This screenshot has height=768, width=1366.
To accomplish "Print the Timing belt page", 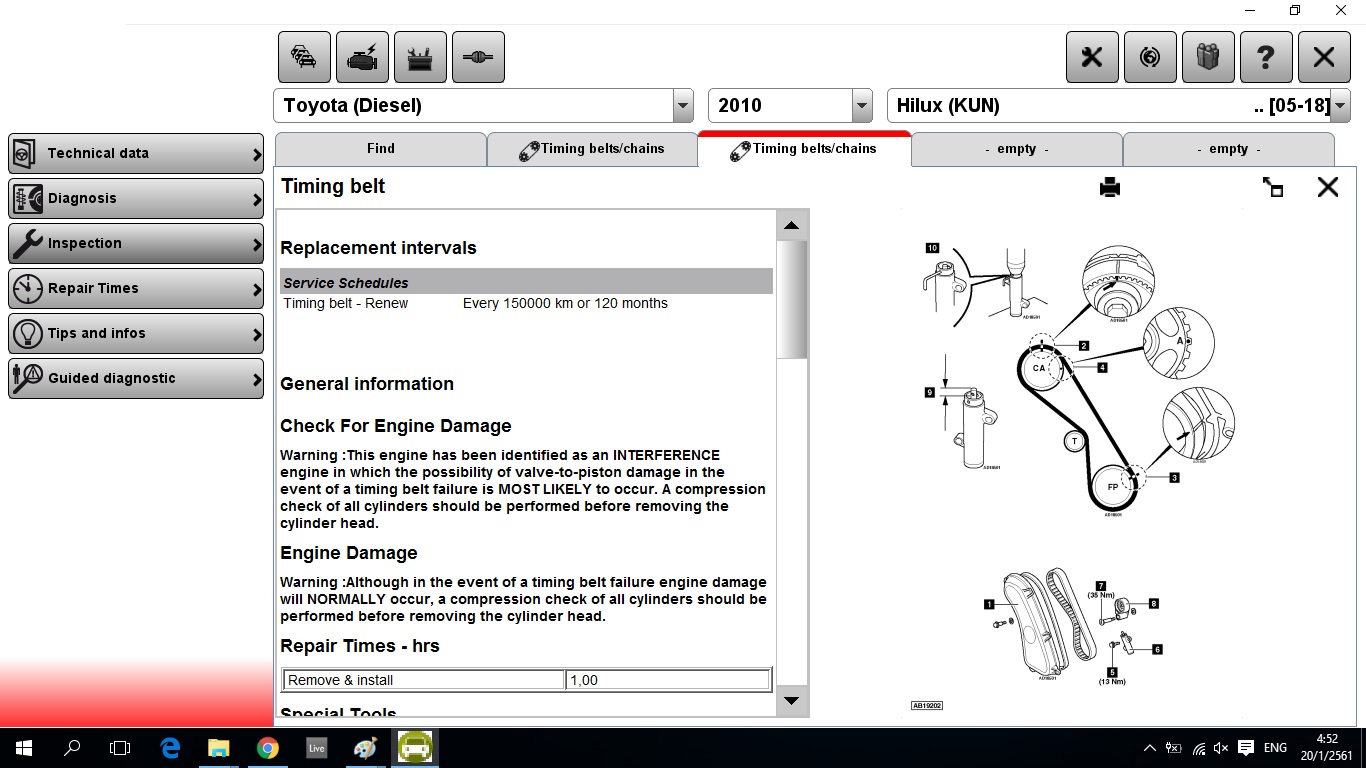I will 1110,187.
